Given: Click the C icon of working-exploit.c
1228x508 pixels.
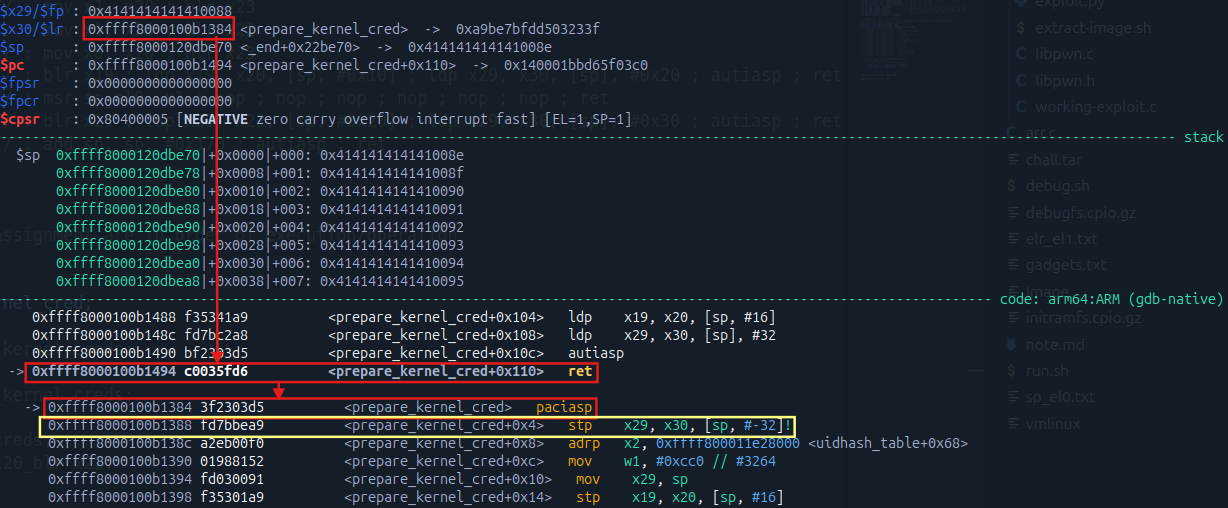Looking at the screenshot, I should [x=1019, y=107].
